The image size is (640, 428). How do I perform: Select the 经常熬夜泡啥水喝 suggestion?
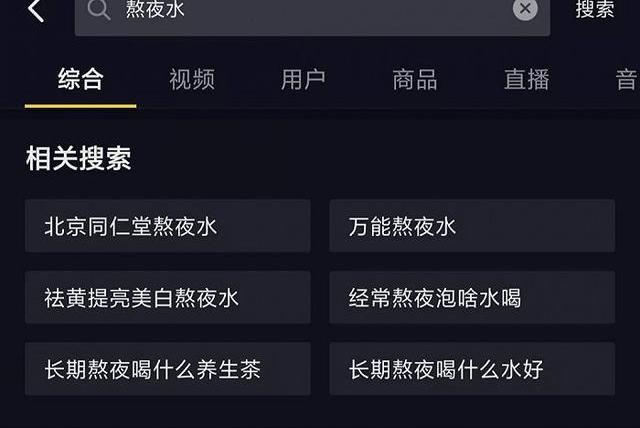click(472, 298)
